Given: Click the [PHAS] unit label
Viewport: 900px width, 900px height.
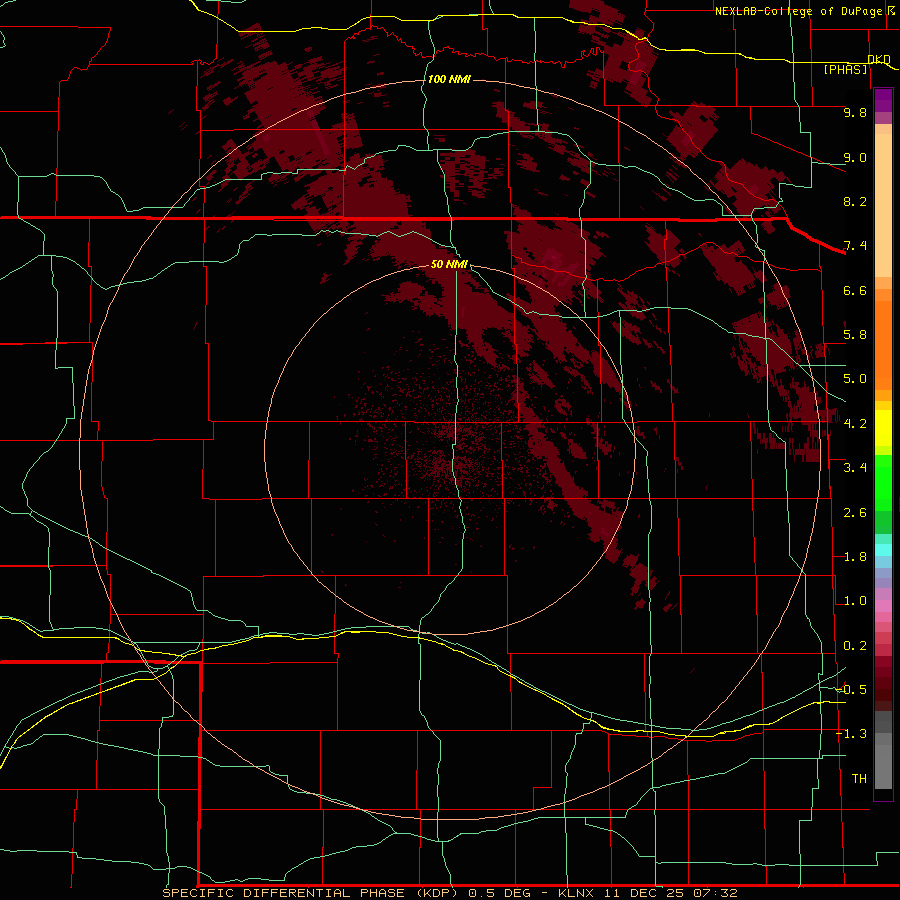Looking at the screenshot, I should coord(845,70).
